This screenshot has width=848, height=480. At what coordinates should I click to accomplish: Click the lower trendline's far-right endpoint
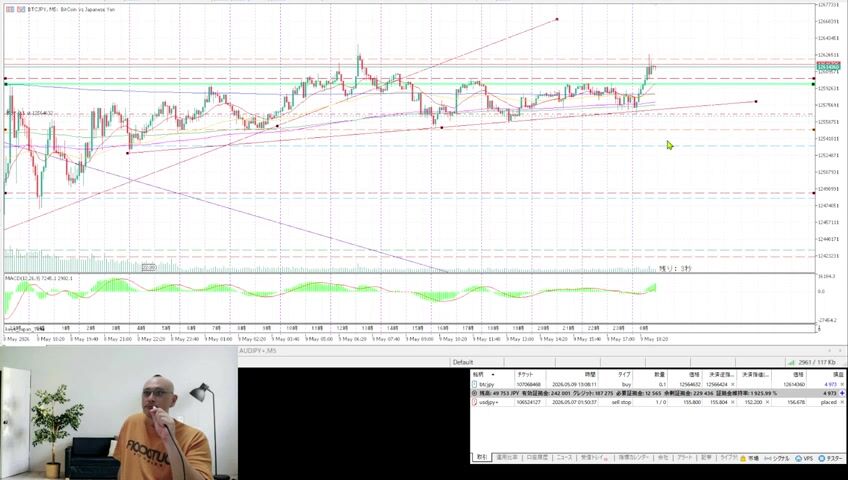coord(756,101)
